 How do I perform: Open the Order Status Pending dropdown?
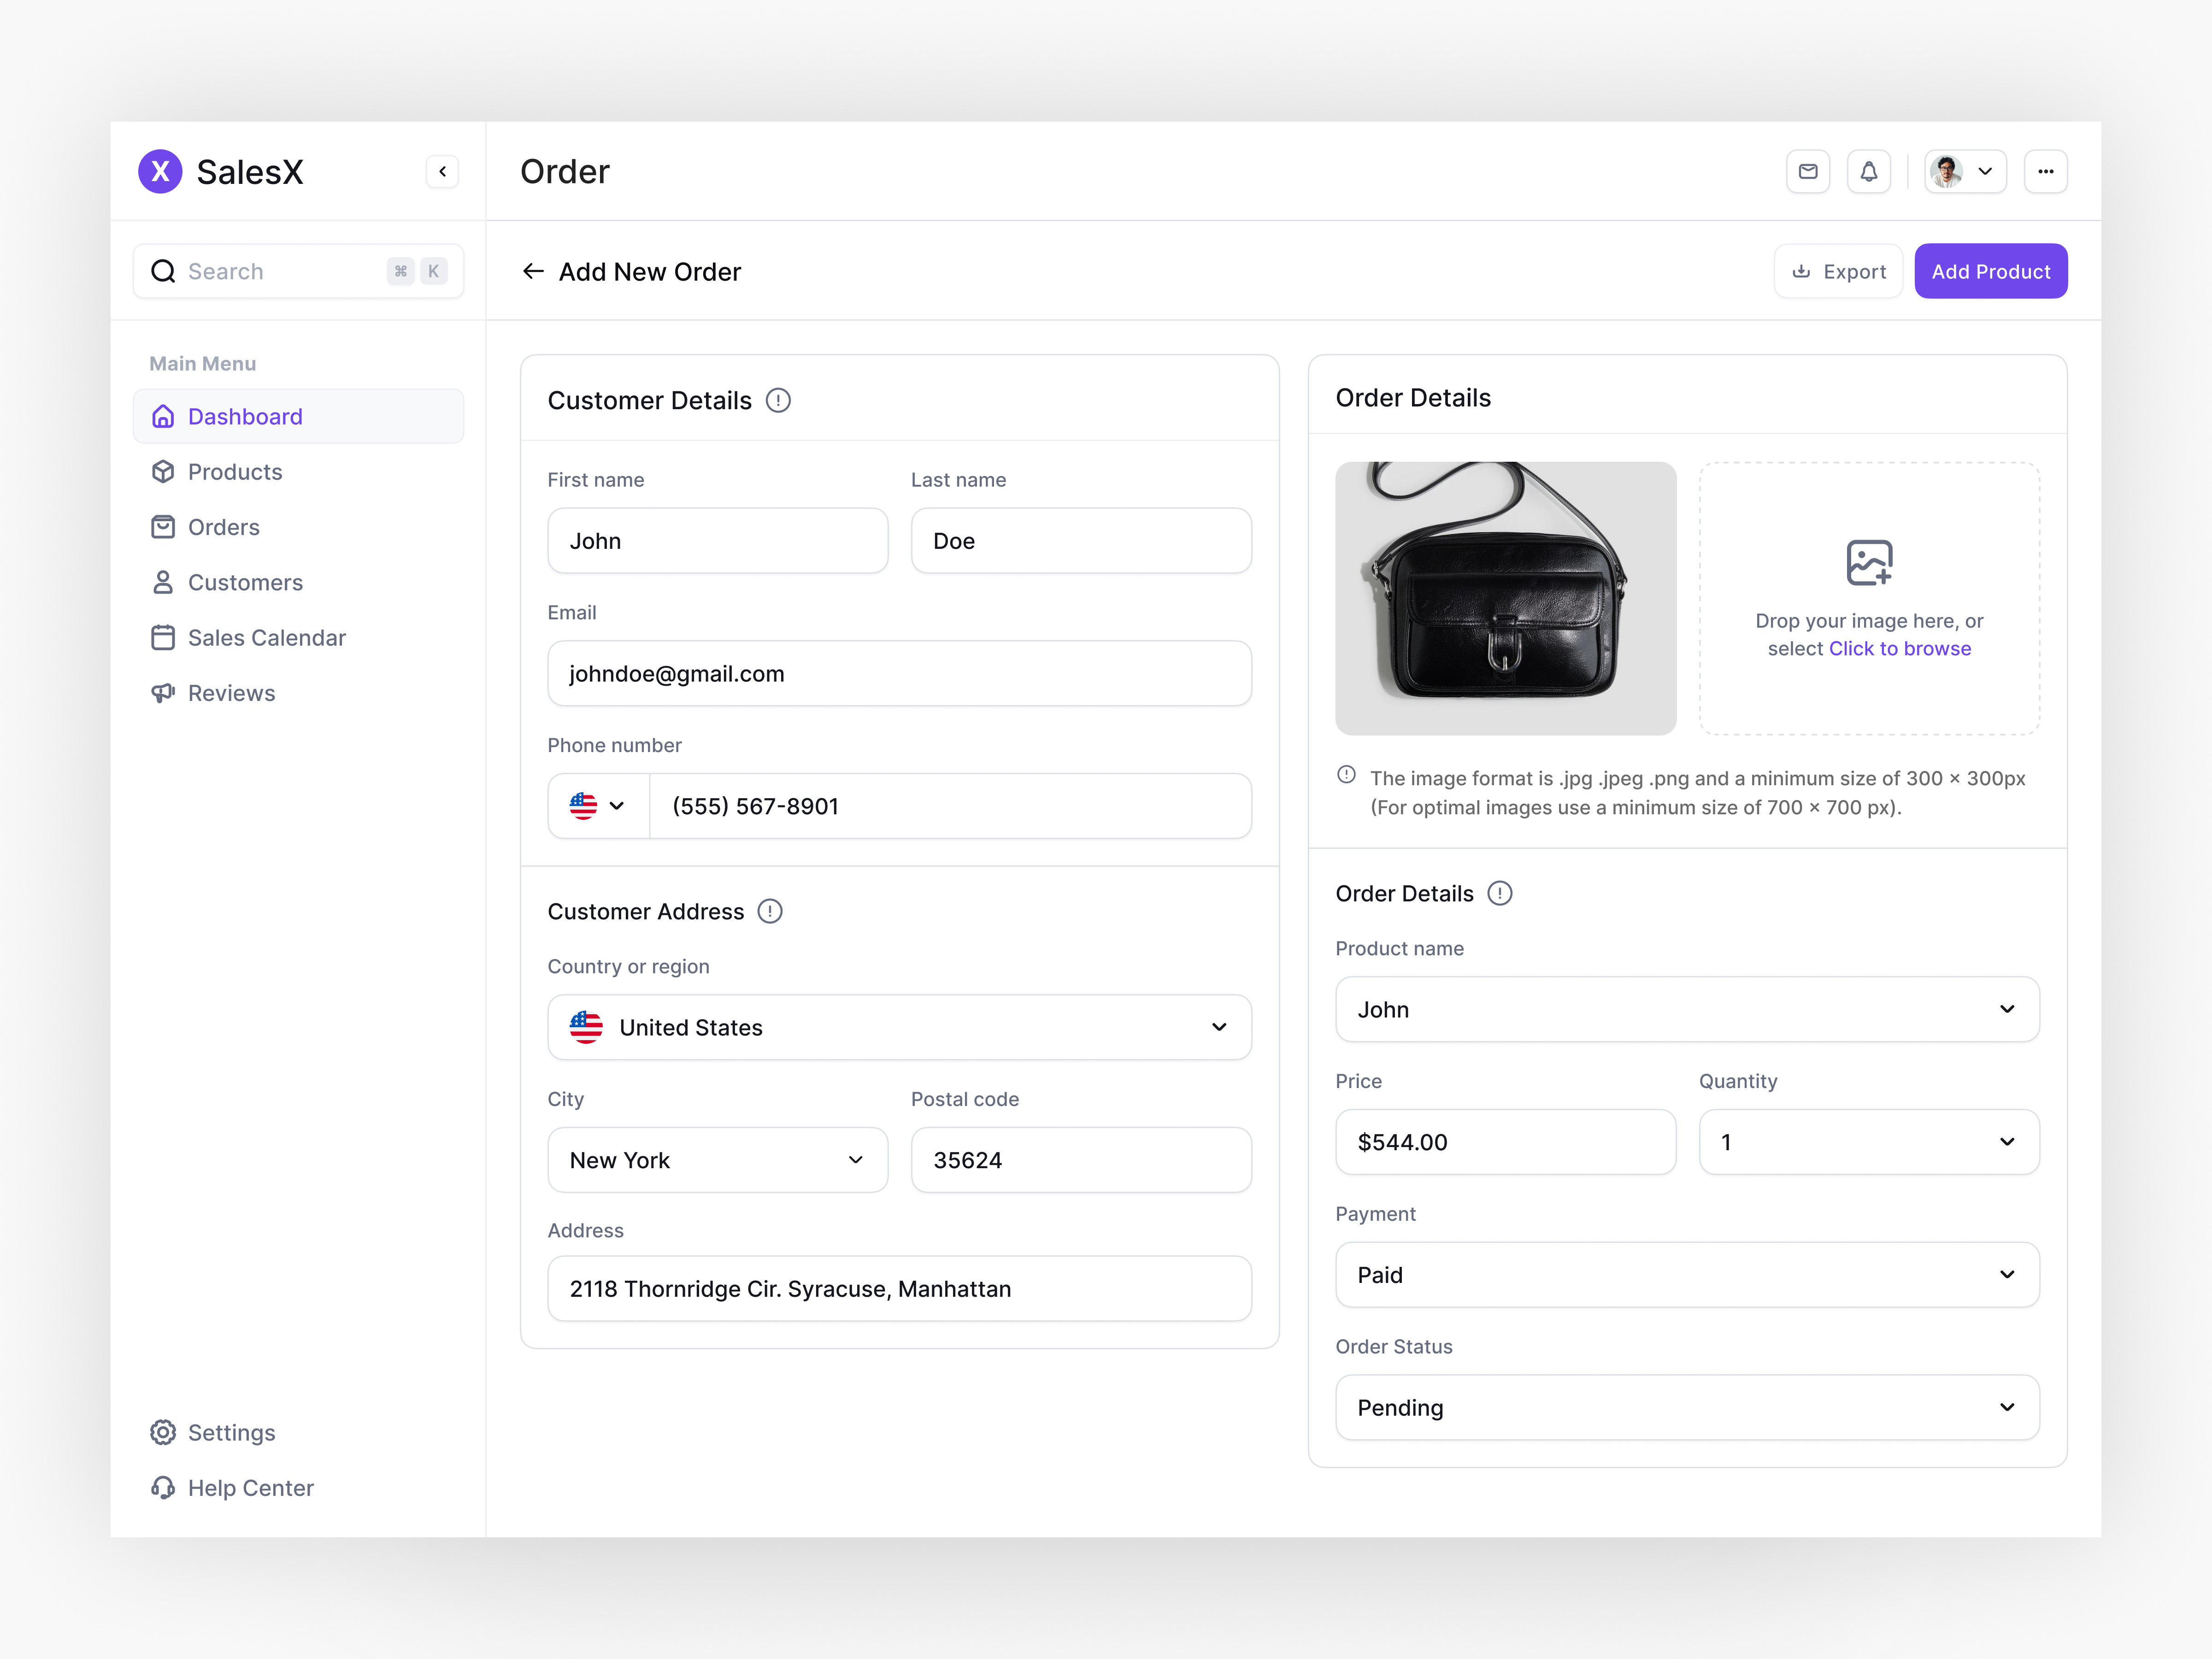1687,1407
